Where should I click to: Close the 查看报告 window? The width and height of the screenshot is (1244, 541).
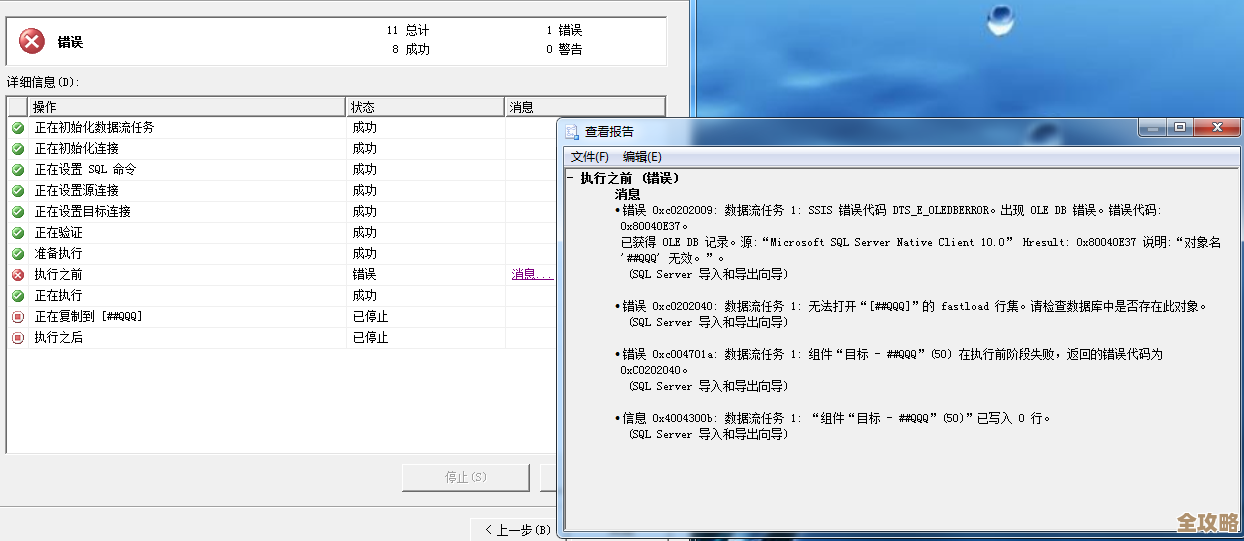pyautogui.click(x=1217, y=127)
